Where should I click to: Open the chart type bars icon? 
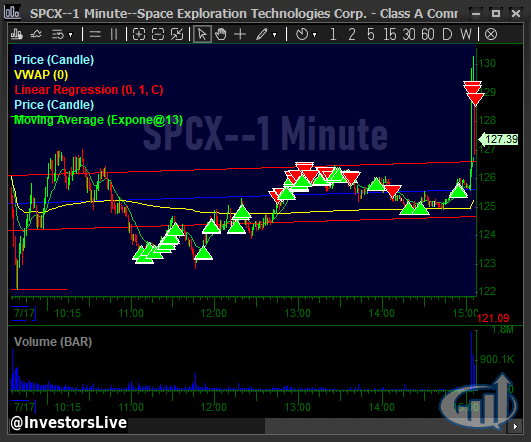[16, 34]
